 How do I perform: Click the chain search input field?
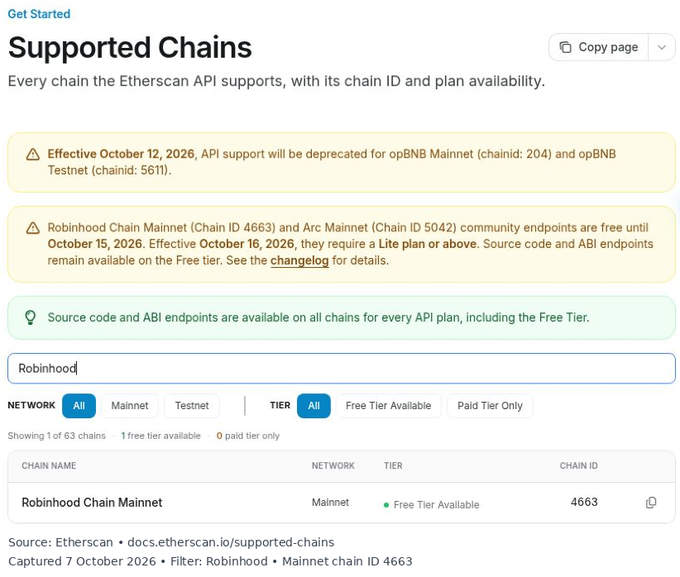point(341,368)
